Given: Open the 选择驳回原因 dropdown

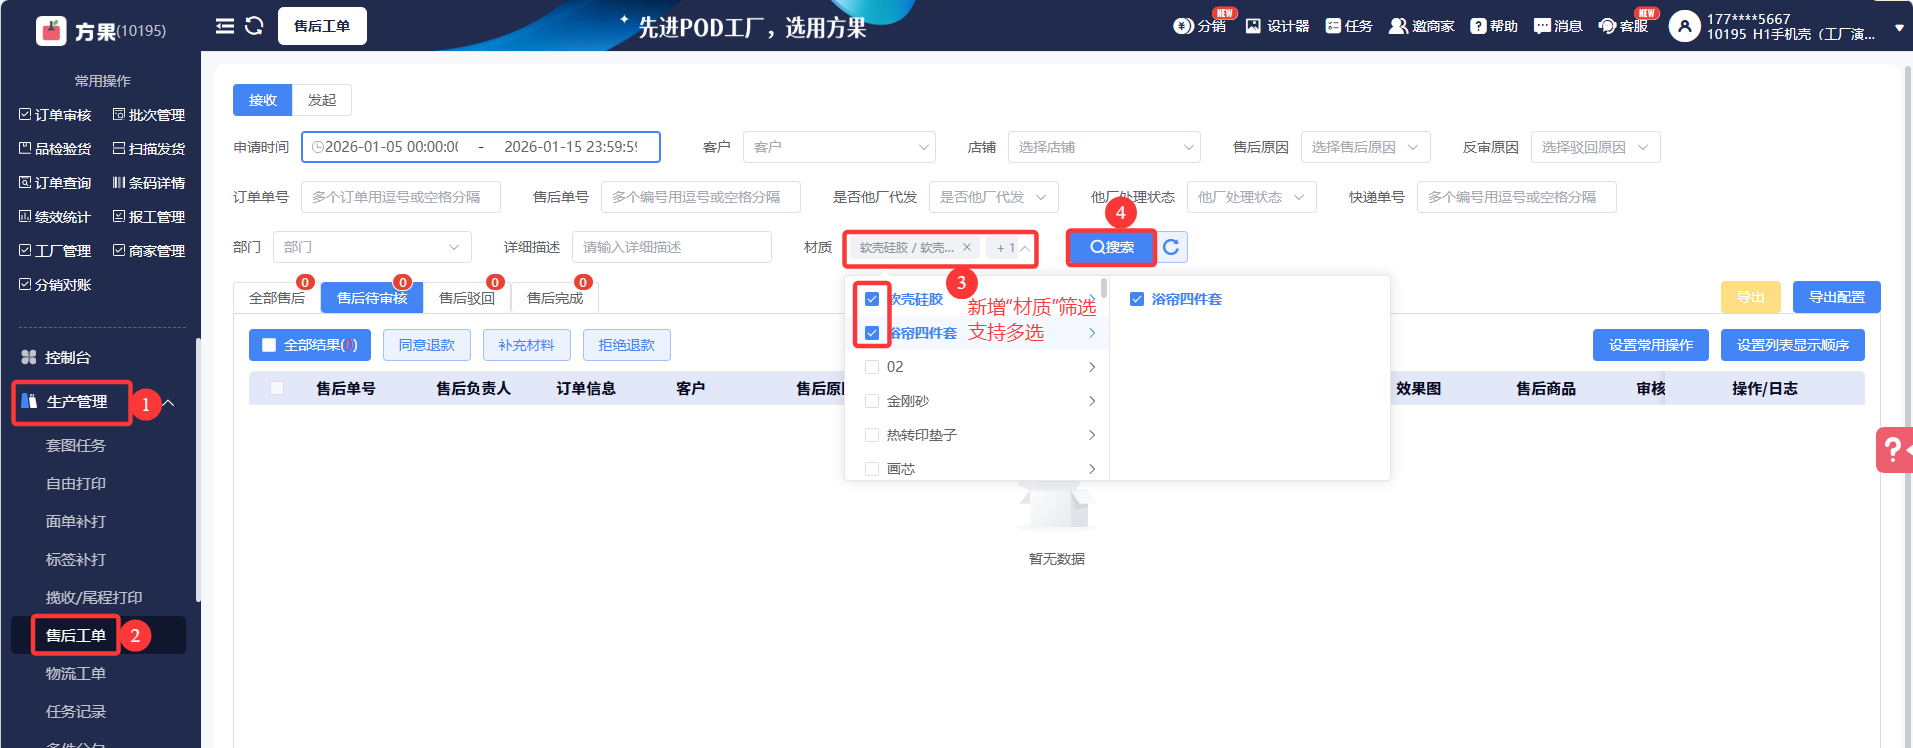Looking at the screenshot, I should [x=1595, y=147].
